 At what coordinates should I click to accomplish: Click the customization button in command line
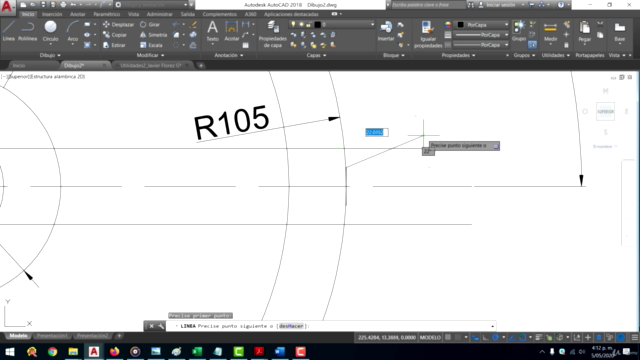point(161,326)
